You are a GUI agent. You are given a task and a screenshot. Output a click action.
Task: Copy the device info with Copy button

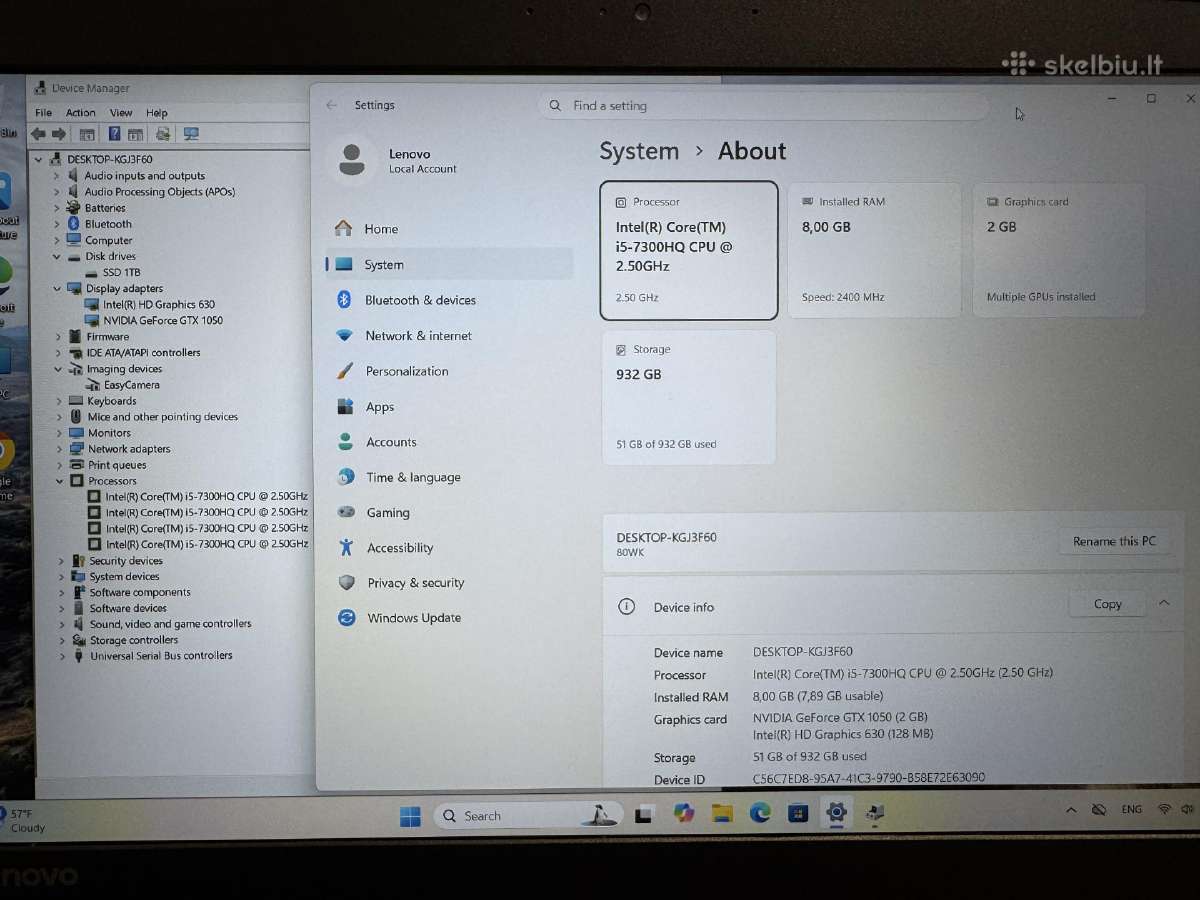coord(1108,604)
